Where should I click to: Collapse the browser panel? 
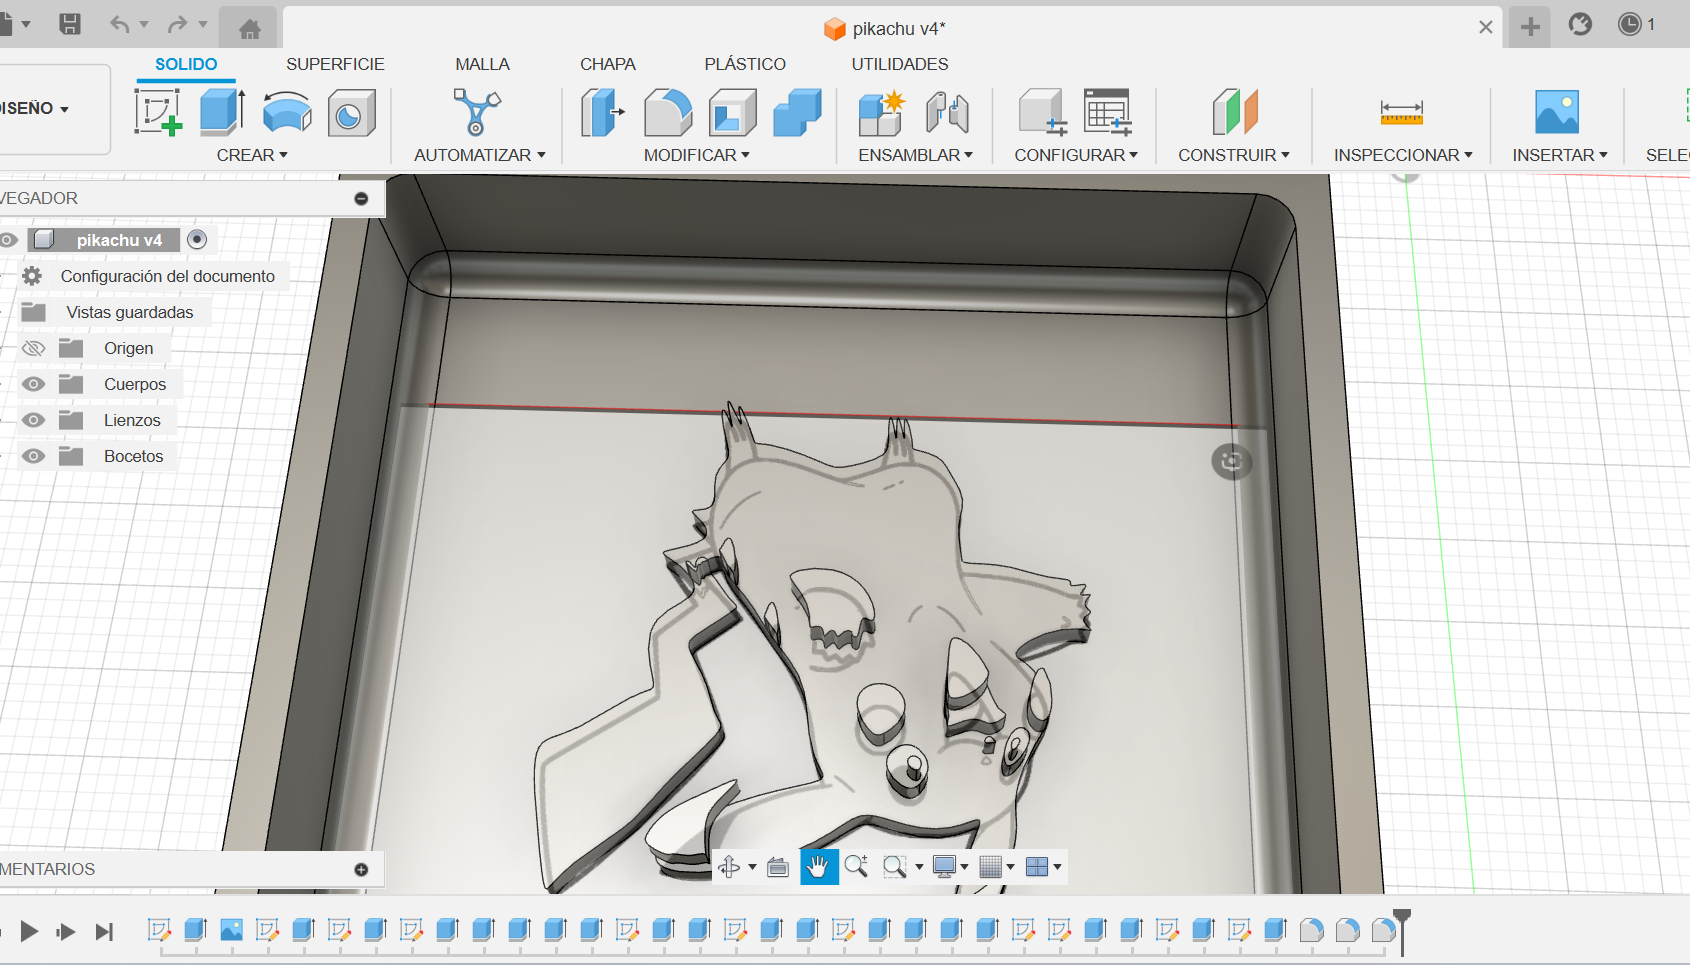click(361, 199)
